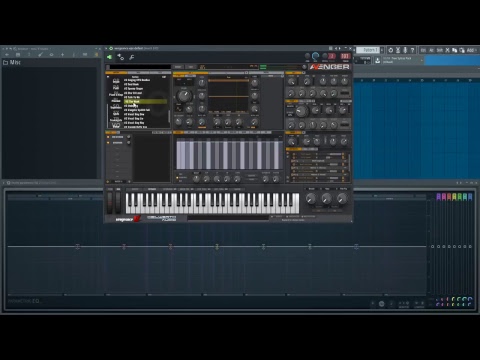Click the rightmost red numeric box in wrapper header
Viewport: 480px width, 360px height.
click(346, 56)
